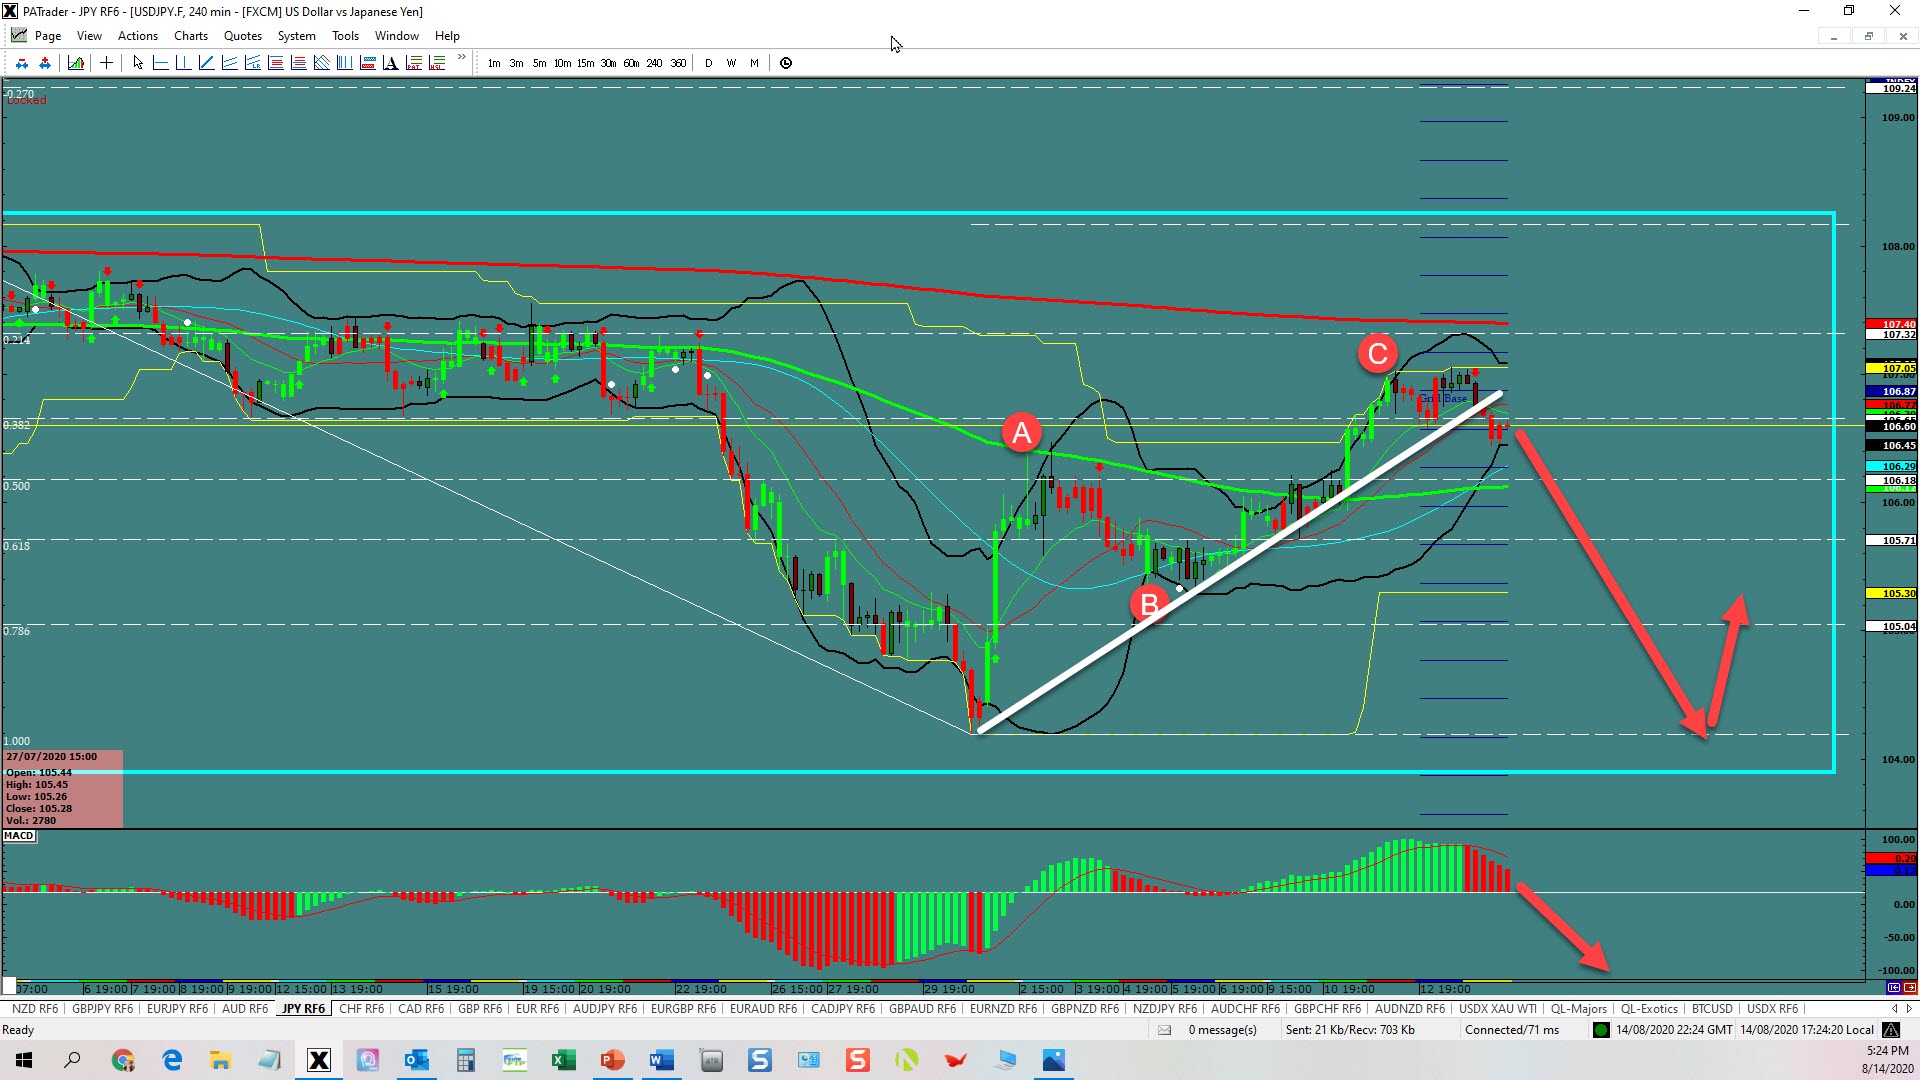Open the Tools menu

click(x=345, y=35)
